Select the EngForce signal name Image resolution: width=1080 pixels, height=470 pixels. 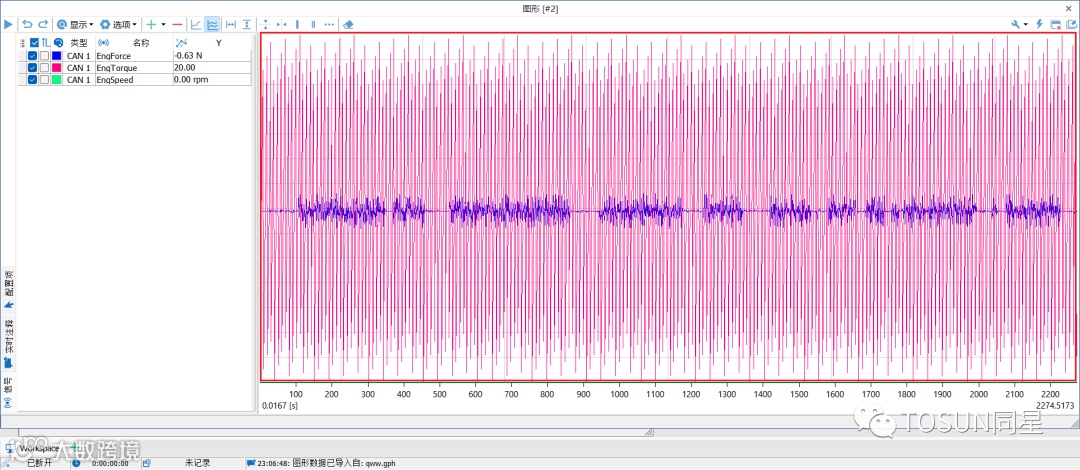coord(114,56)
